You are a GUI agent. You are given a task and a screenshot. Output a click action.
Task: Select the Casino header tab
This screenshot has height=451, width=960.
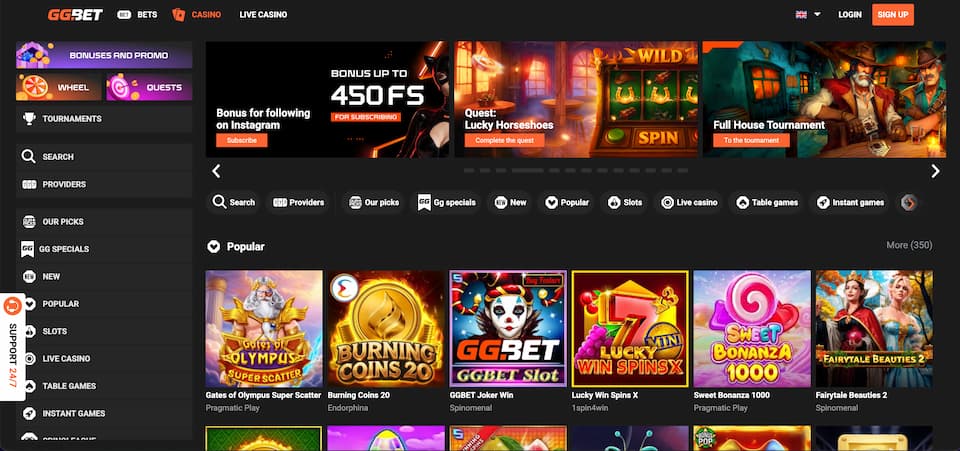(x=197, y=15)
